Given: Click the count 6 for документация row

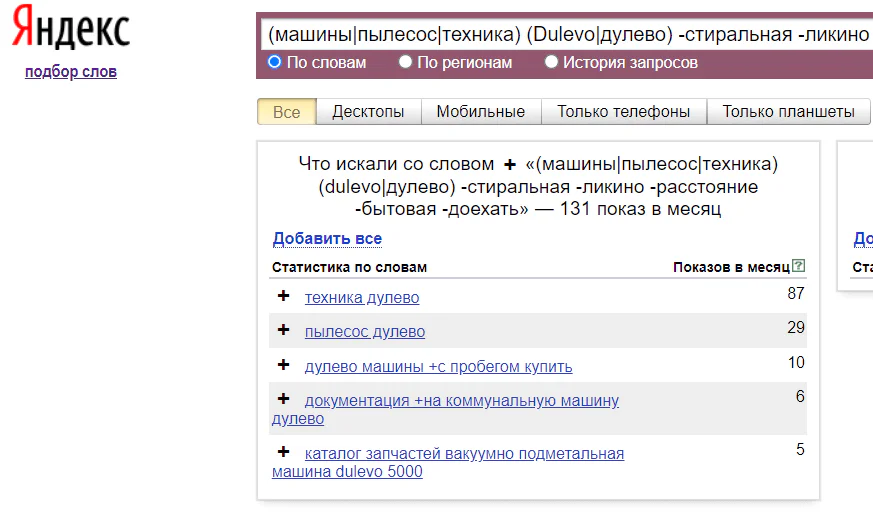Looking at the screenshot, I should click(800, 396).
